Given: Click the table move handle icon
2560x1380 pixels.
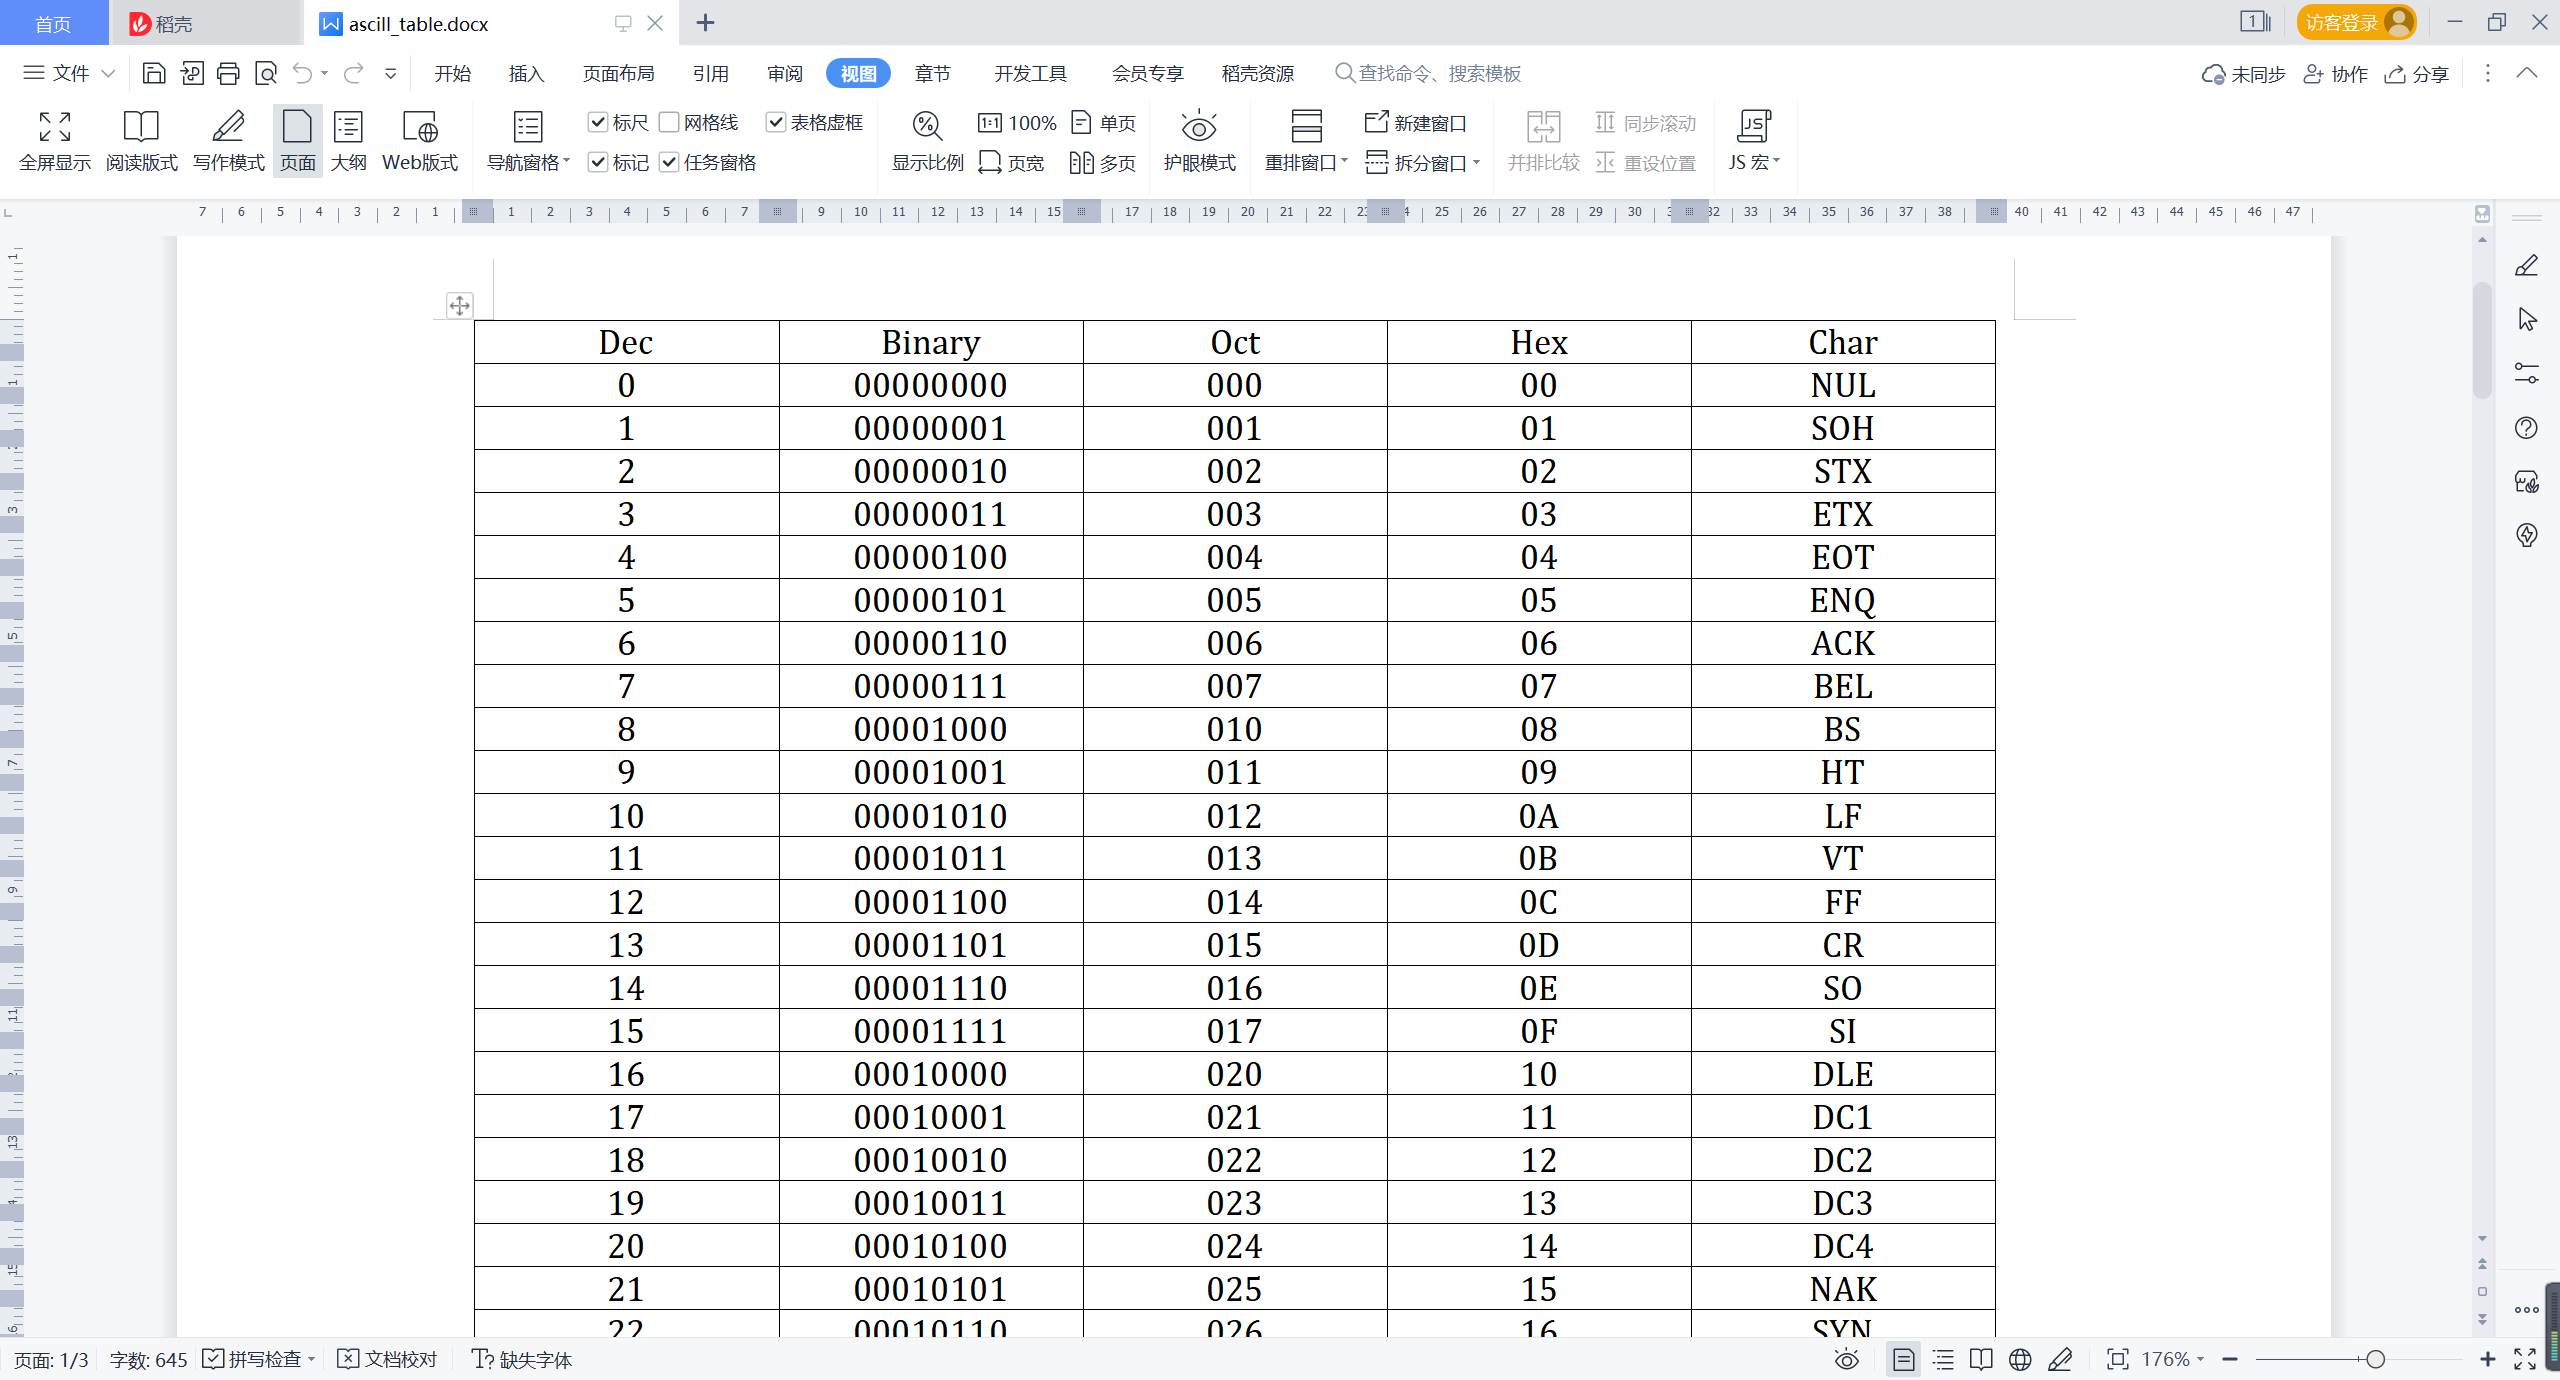Looking at the screenshot, I should 459,306.
